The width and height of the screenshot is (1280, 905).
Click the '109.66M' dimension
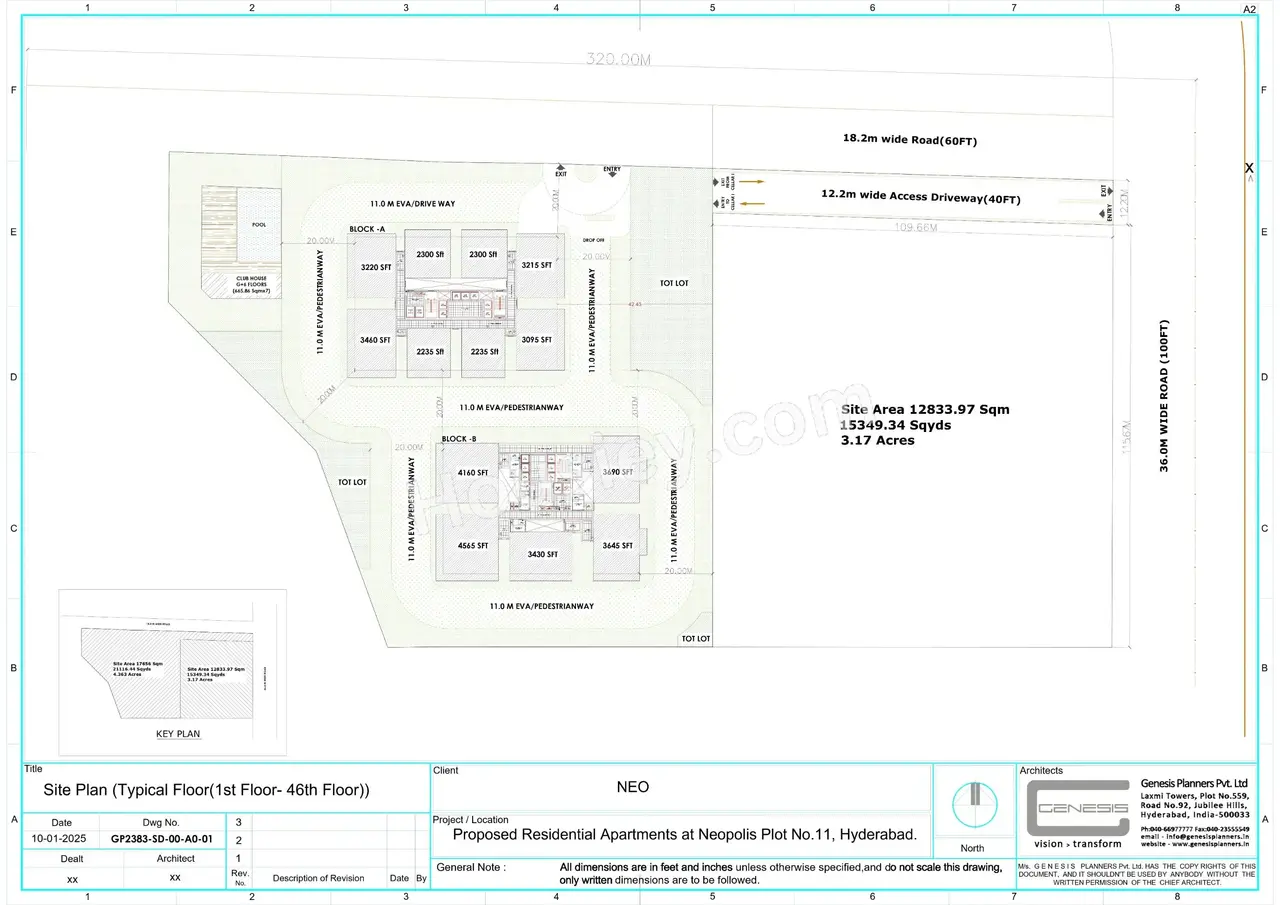tap(915, 228)
